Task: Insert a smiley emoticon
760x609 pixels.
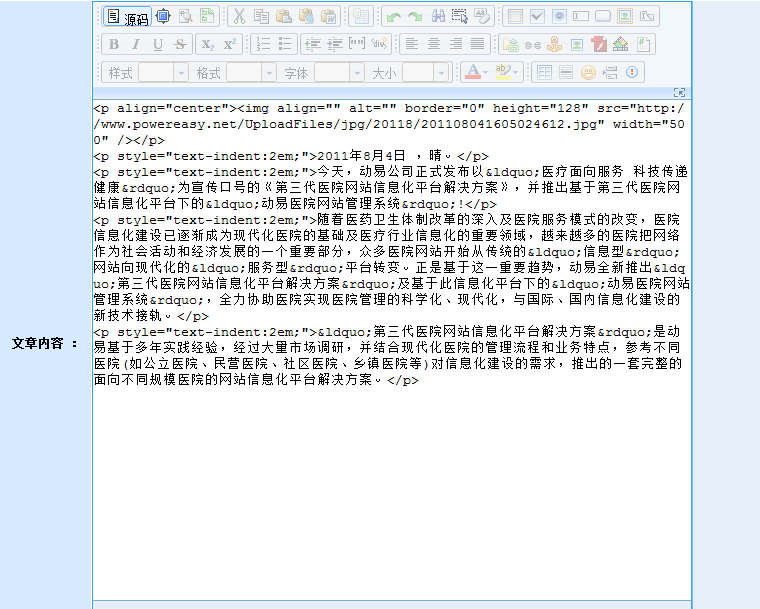Action: click(x=588, y=72)
